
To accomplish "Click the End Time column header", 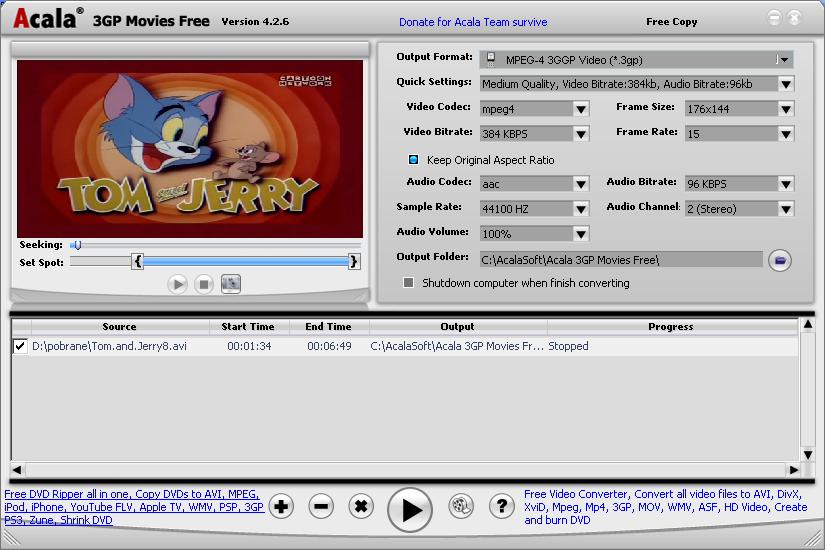I will pos(328,327).
